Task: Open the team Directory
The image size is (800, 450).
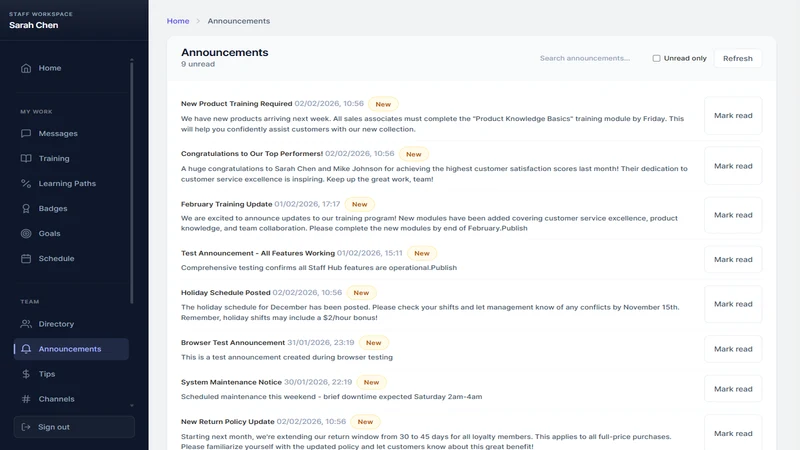Action: pos(71,323)
